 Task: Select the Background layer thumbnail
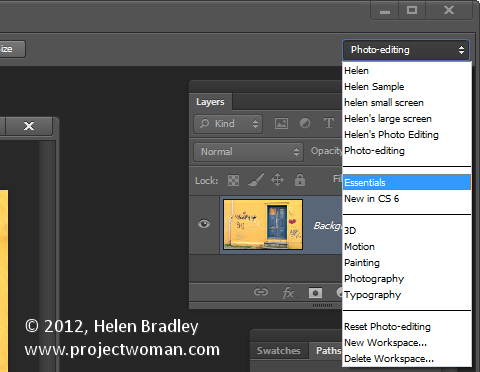(x=263, y=224)
